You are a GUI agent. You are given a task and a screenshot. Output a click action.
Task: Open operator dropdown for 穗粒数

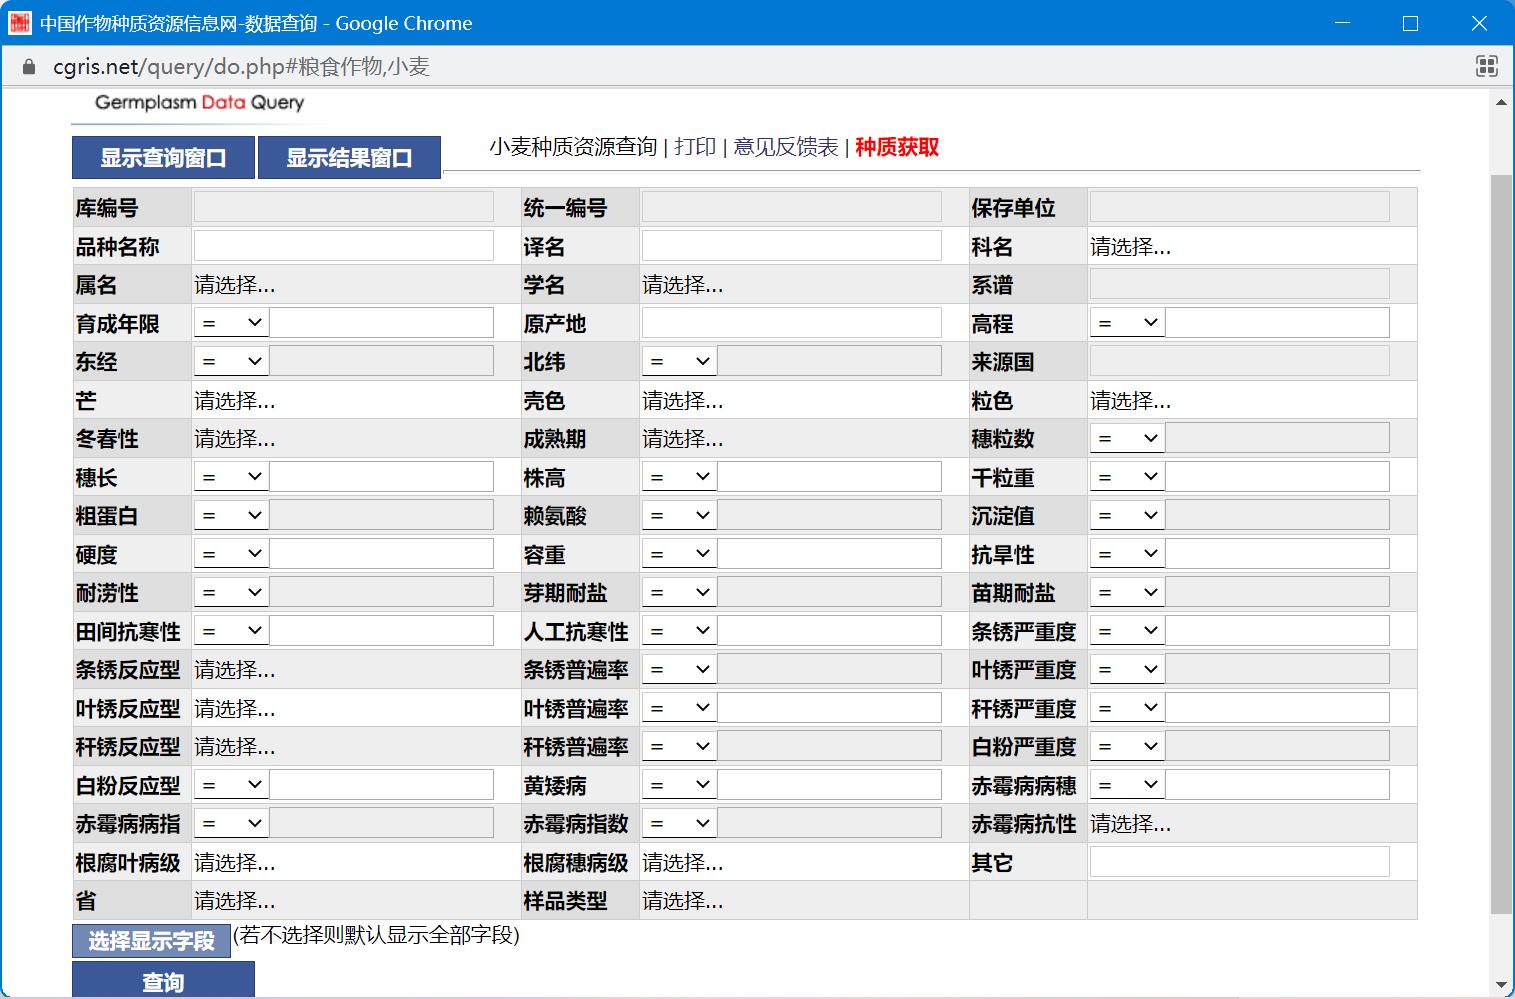pos(1127,438)
